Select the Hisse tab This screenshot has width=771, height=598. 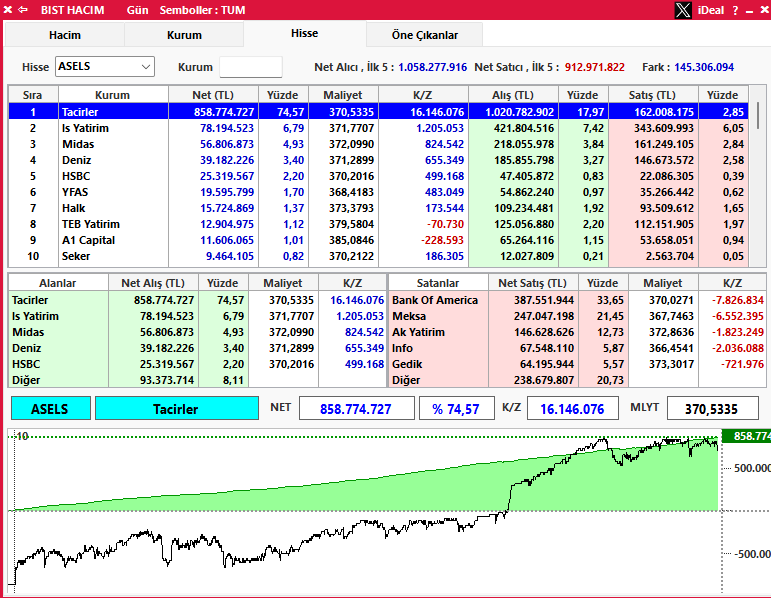304,33
